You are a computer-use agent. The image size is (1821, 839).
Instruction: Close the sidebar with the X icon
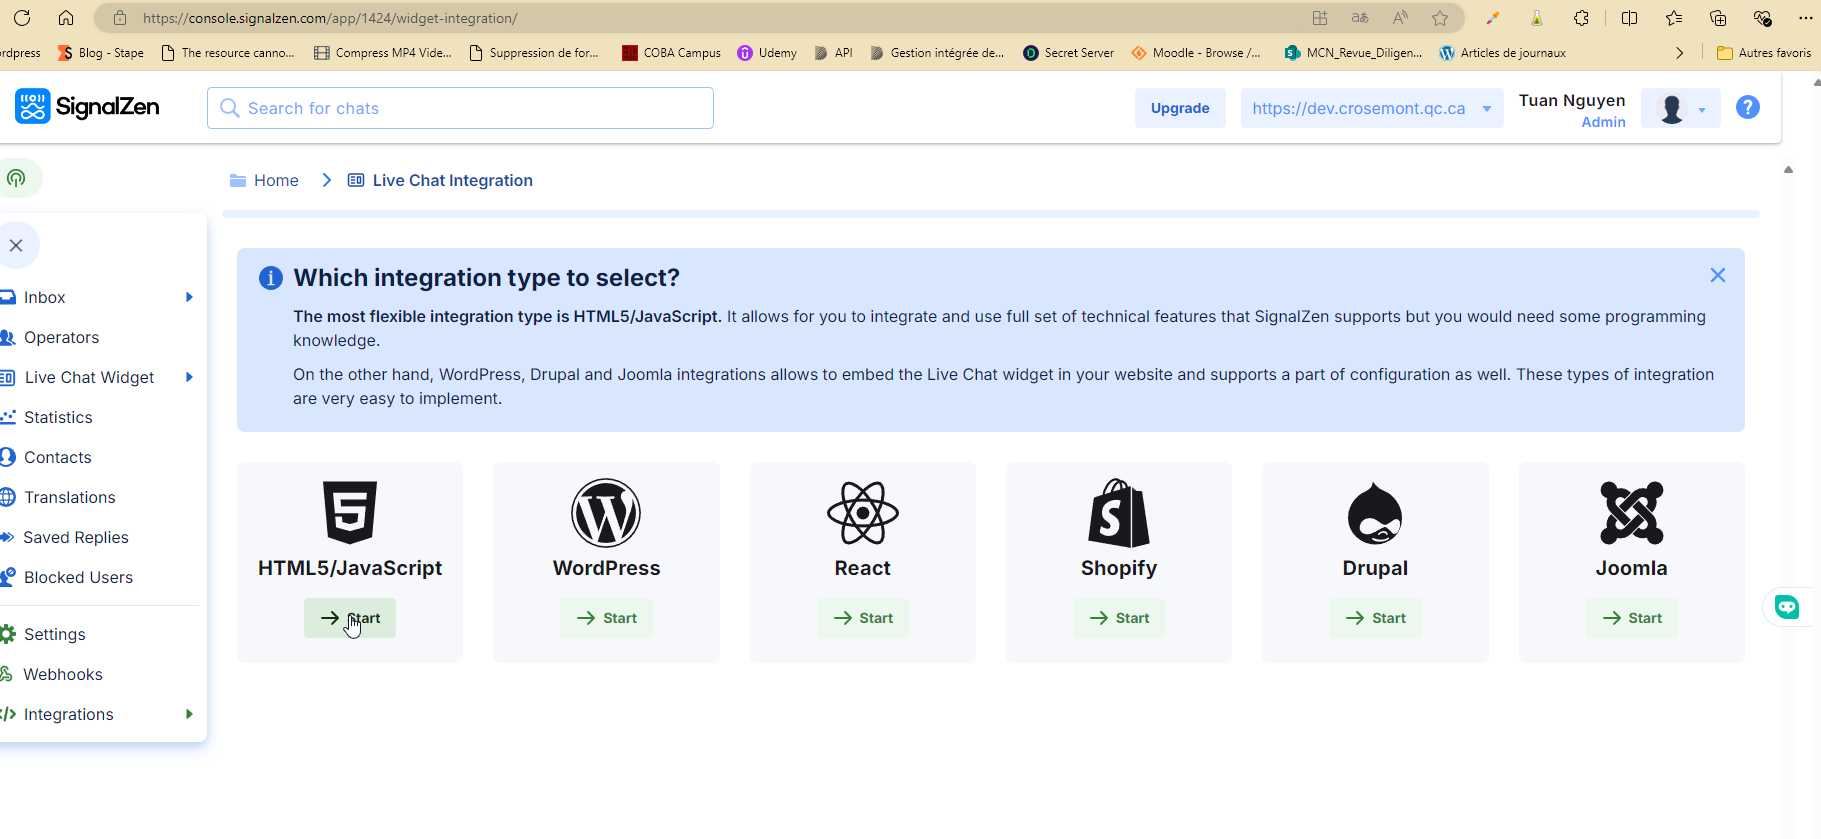(x=16, y=245)
